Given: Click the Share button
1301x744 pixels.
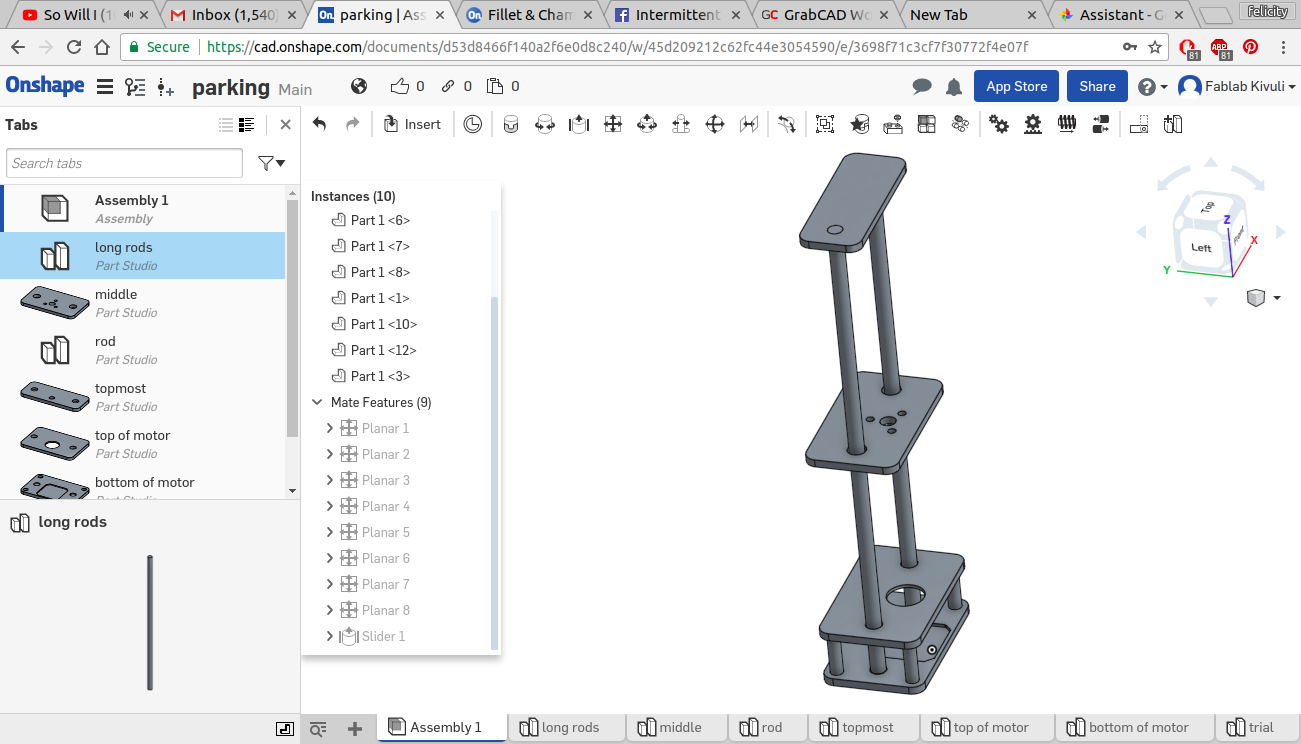Looking at the screenshot, I should click(x=1097, y=86).
